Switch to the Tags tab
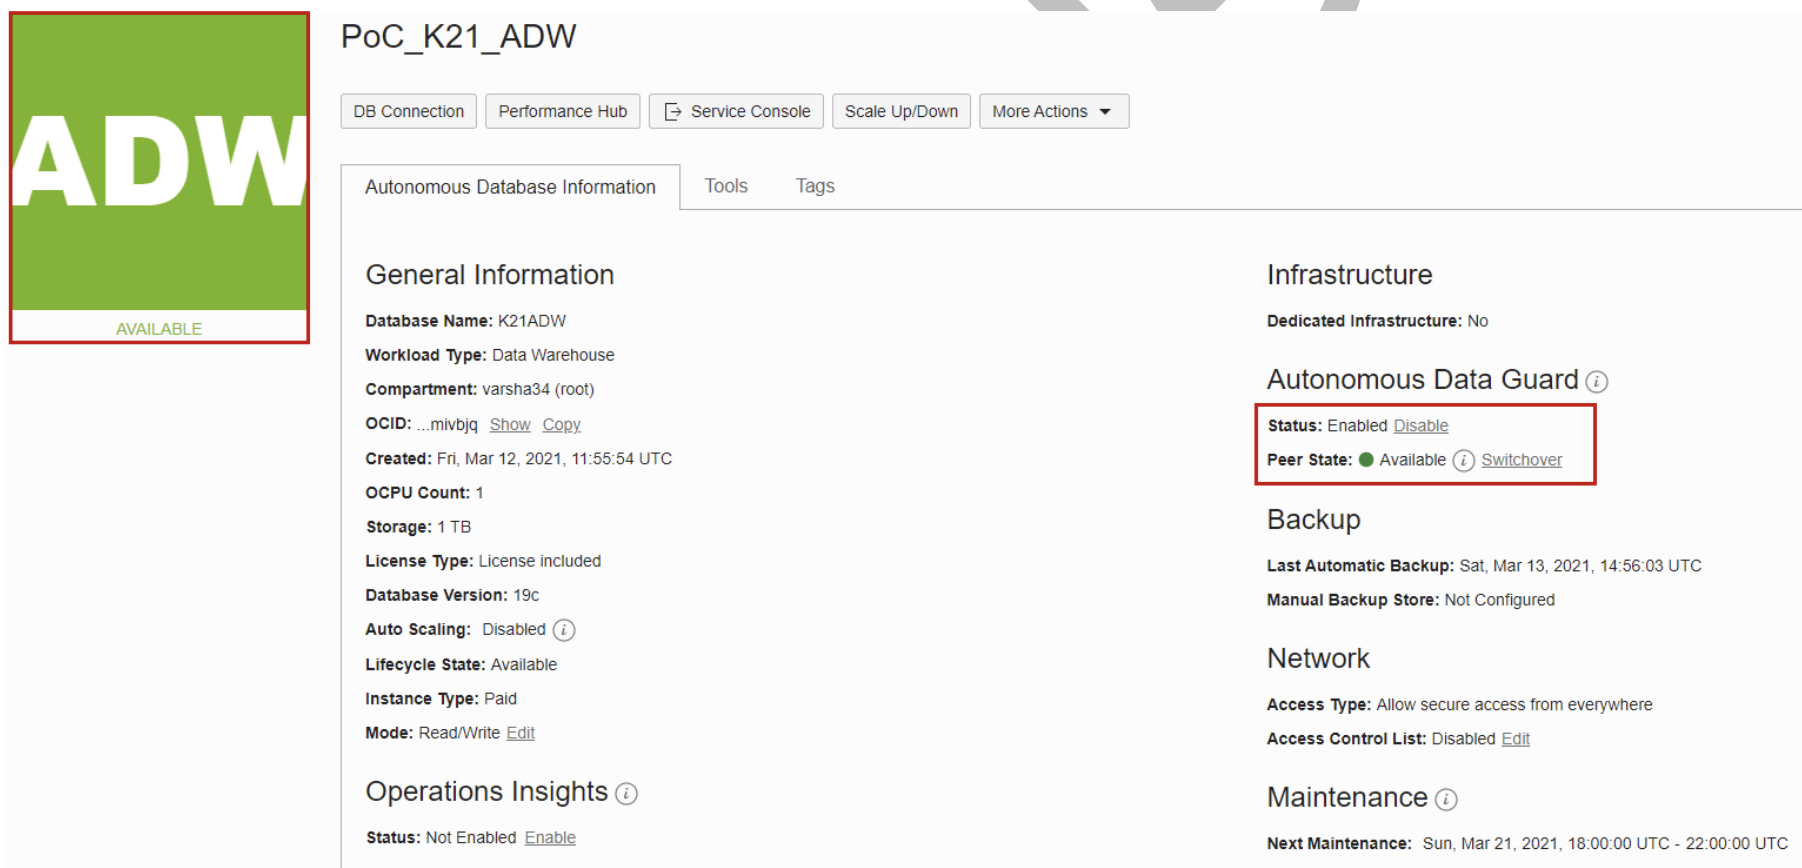This screenshot has height=868, width=1802. click(814, 186)
